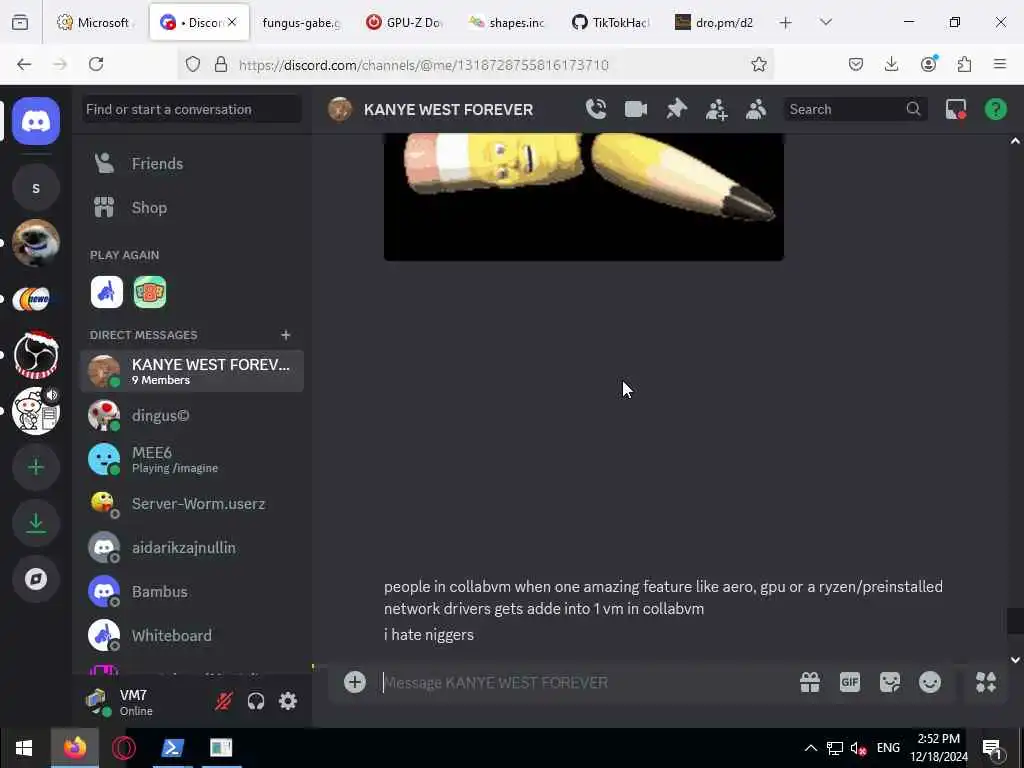Open Firefox downloads panel

point(891,64)
